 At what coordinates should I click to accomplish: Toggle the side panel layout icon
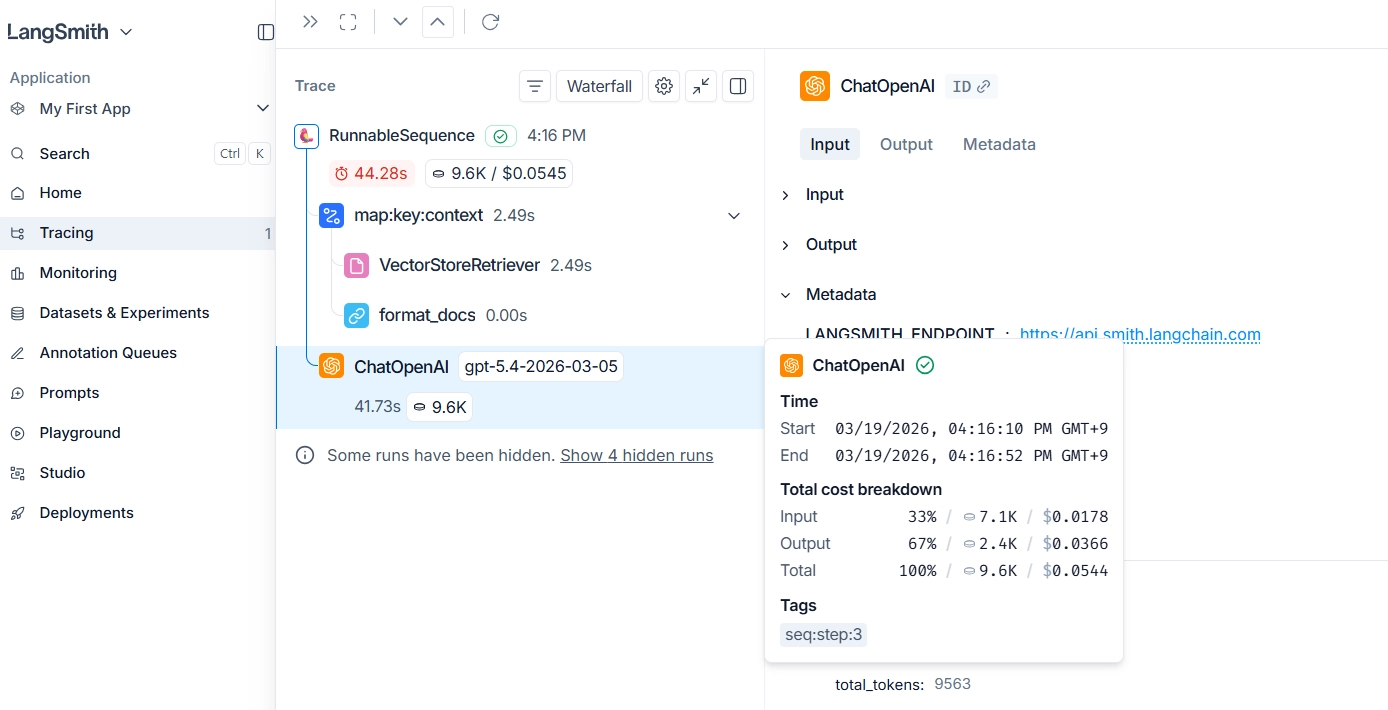(x=738, y=86)
